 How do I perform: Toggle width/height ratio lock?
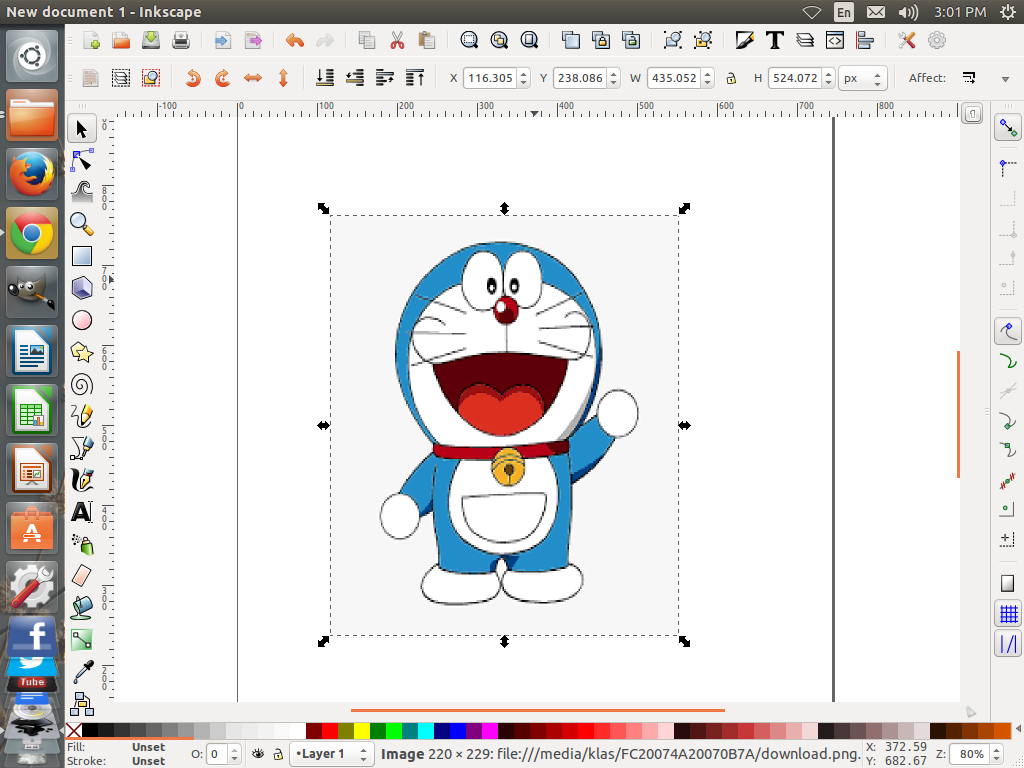click(731, 78)
